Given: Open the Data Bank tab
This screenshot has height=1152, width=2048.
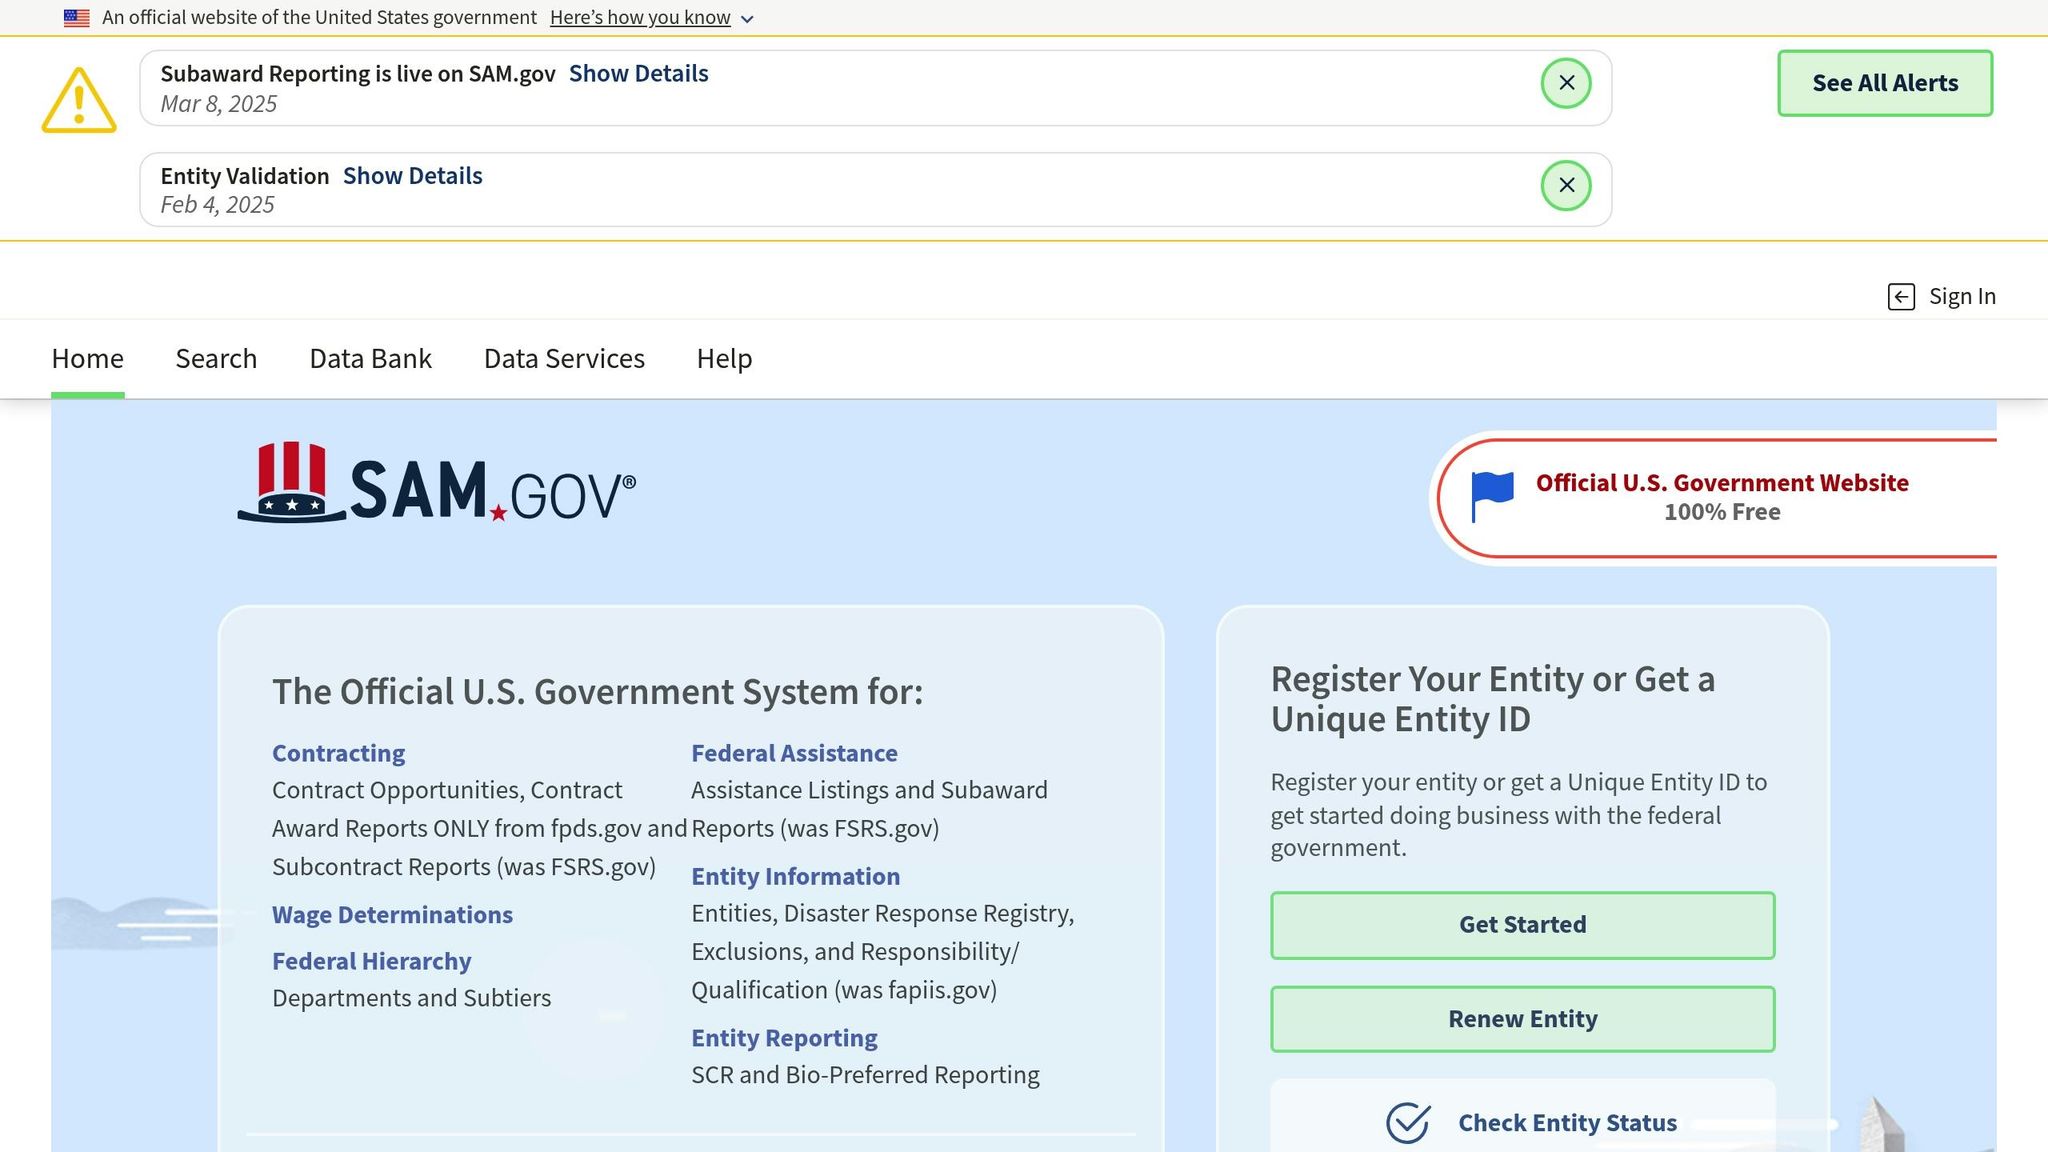Looking at the screenshot, I should point(370,359).
